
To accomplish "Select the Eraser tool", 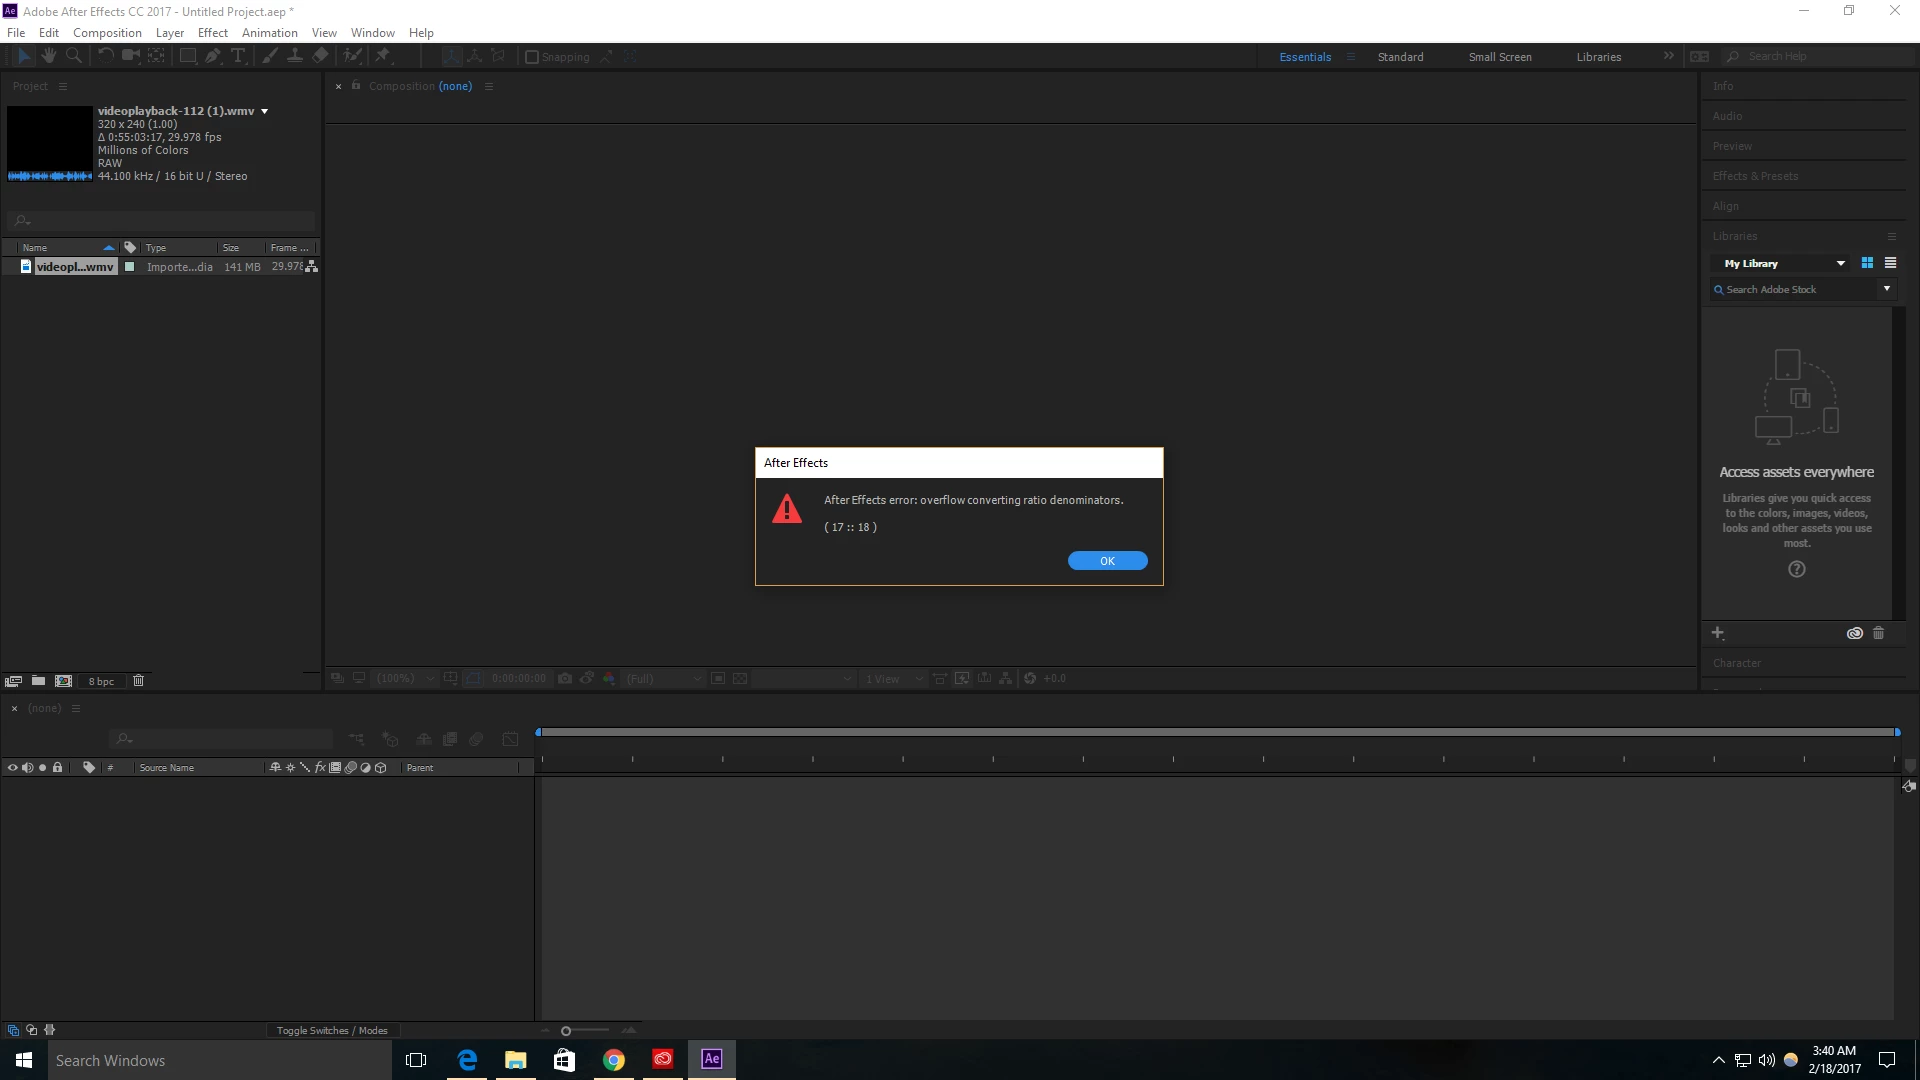I will [320, 56].
